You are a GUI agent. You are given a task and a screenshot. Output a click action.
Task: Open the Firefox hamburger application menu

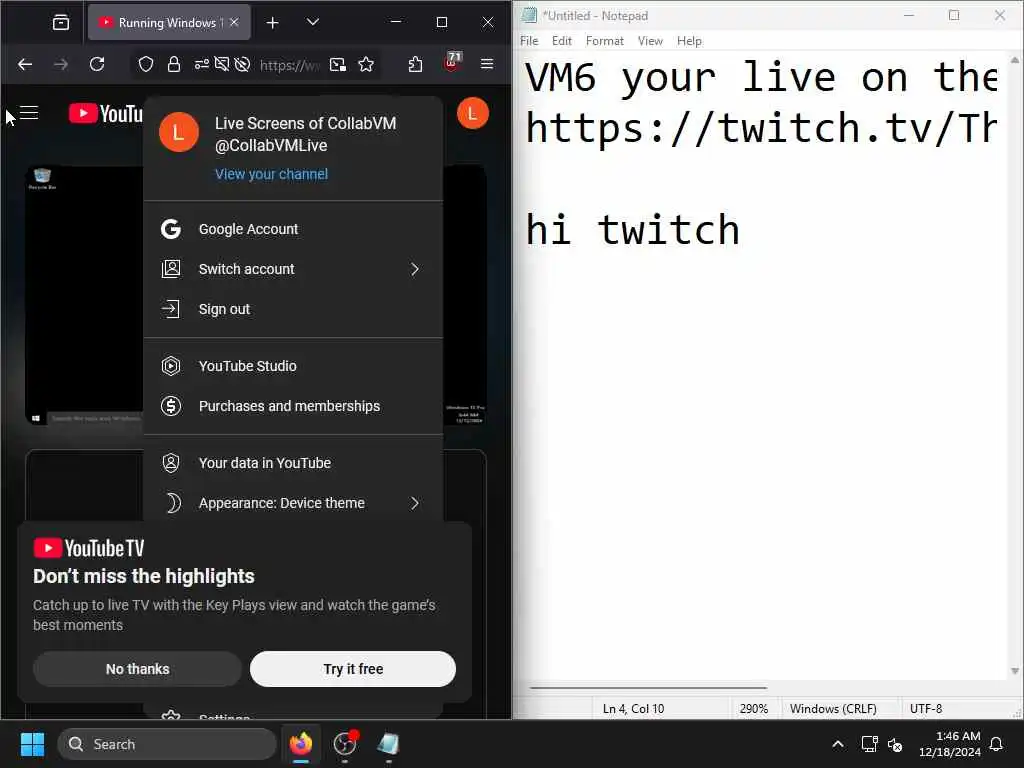click(x=487, y=64)
